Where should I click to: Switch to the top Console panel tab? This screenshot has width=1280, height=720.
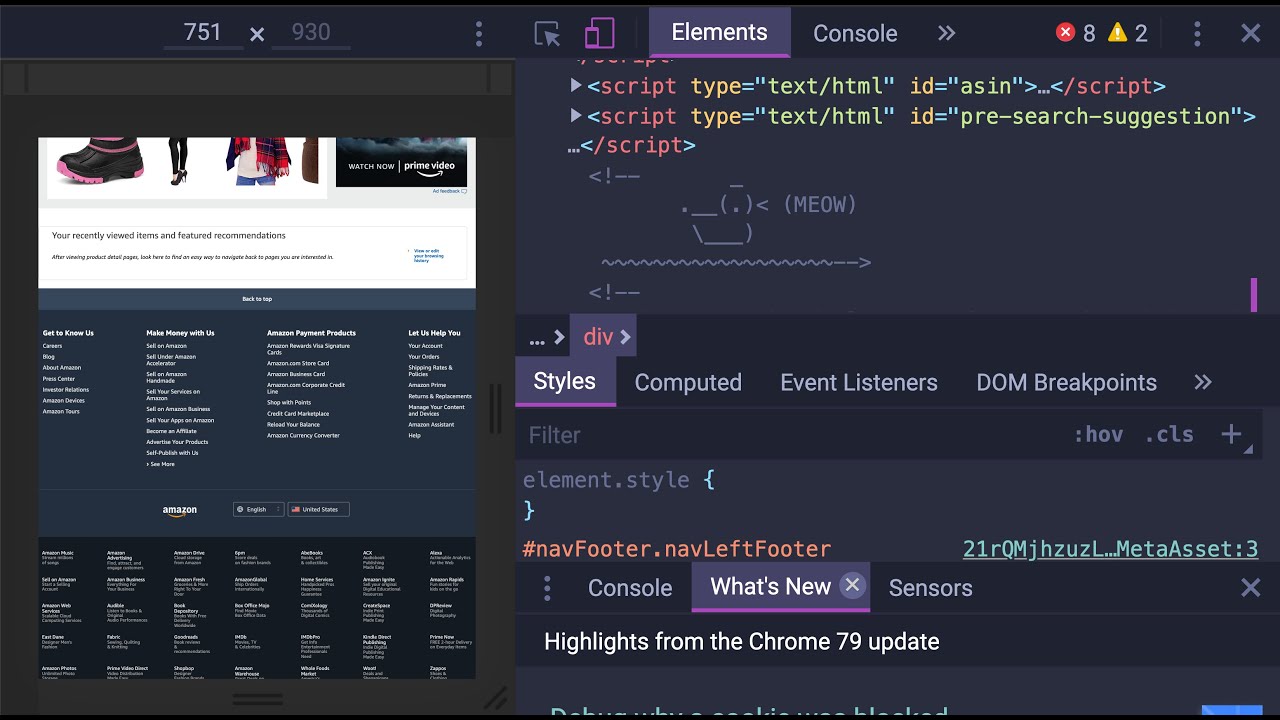point(855,33)
